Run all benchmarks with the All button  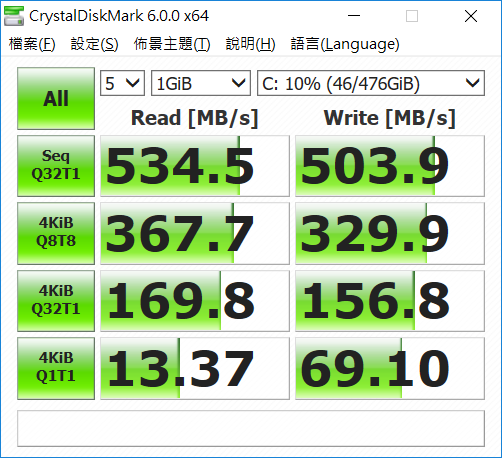[56, 98]
